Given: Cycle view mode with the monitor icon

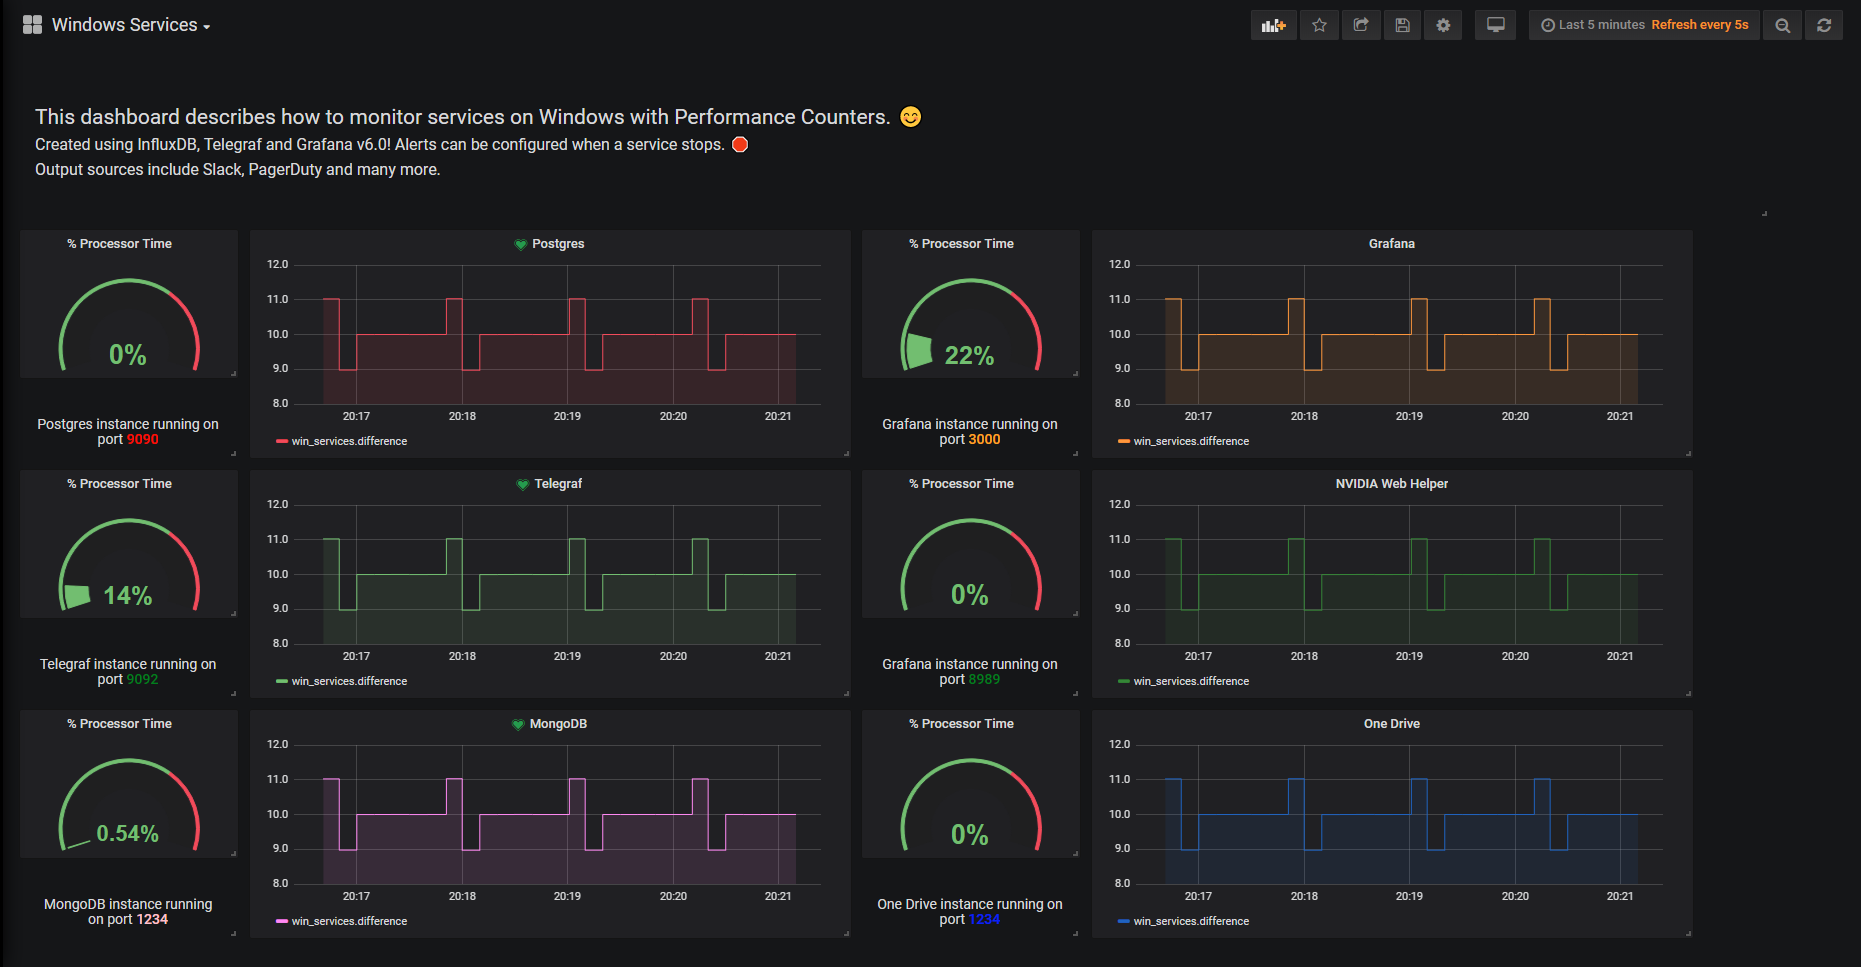Looking at the screenshot, I should tap(1495, 25).
